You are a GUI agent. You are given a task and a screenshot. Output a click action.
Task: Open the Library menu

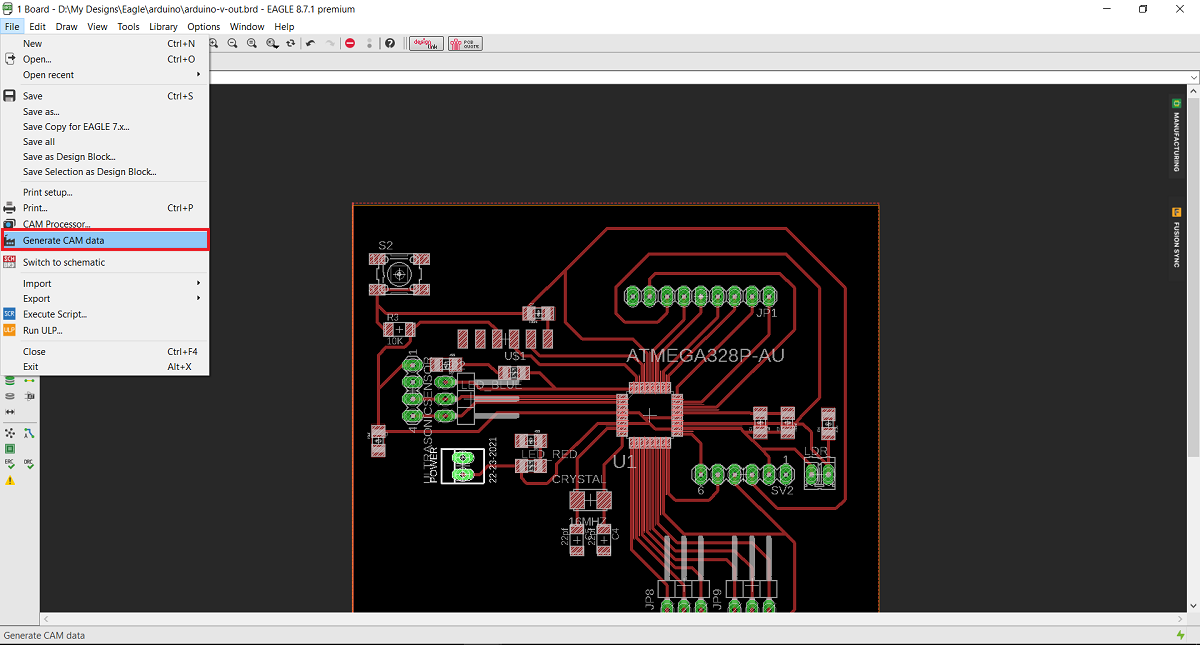coord(163,27)
